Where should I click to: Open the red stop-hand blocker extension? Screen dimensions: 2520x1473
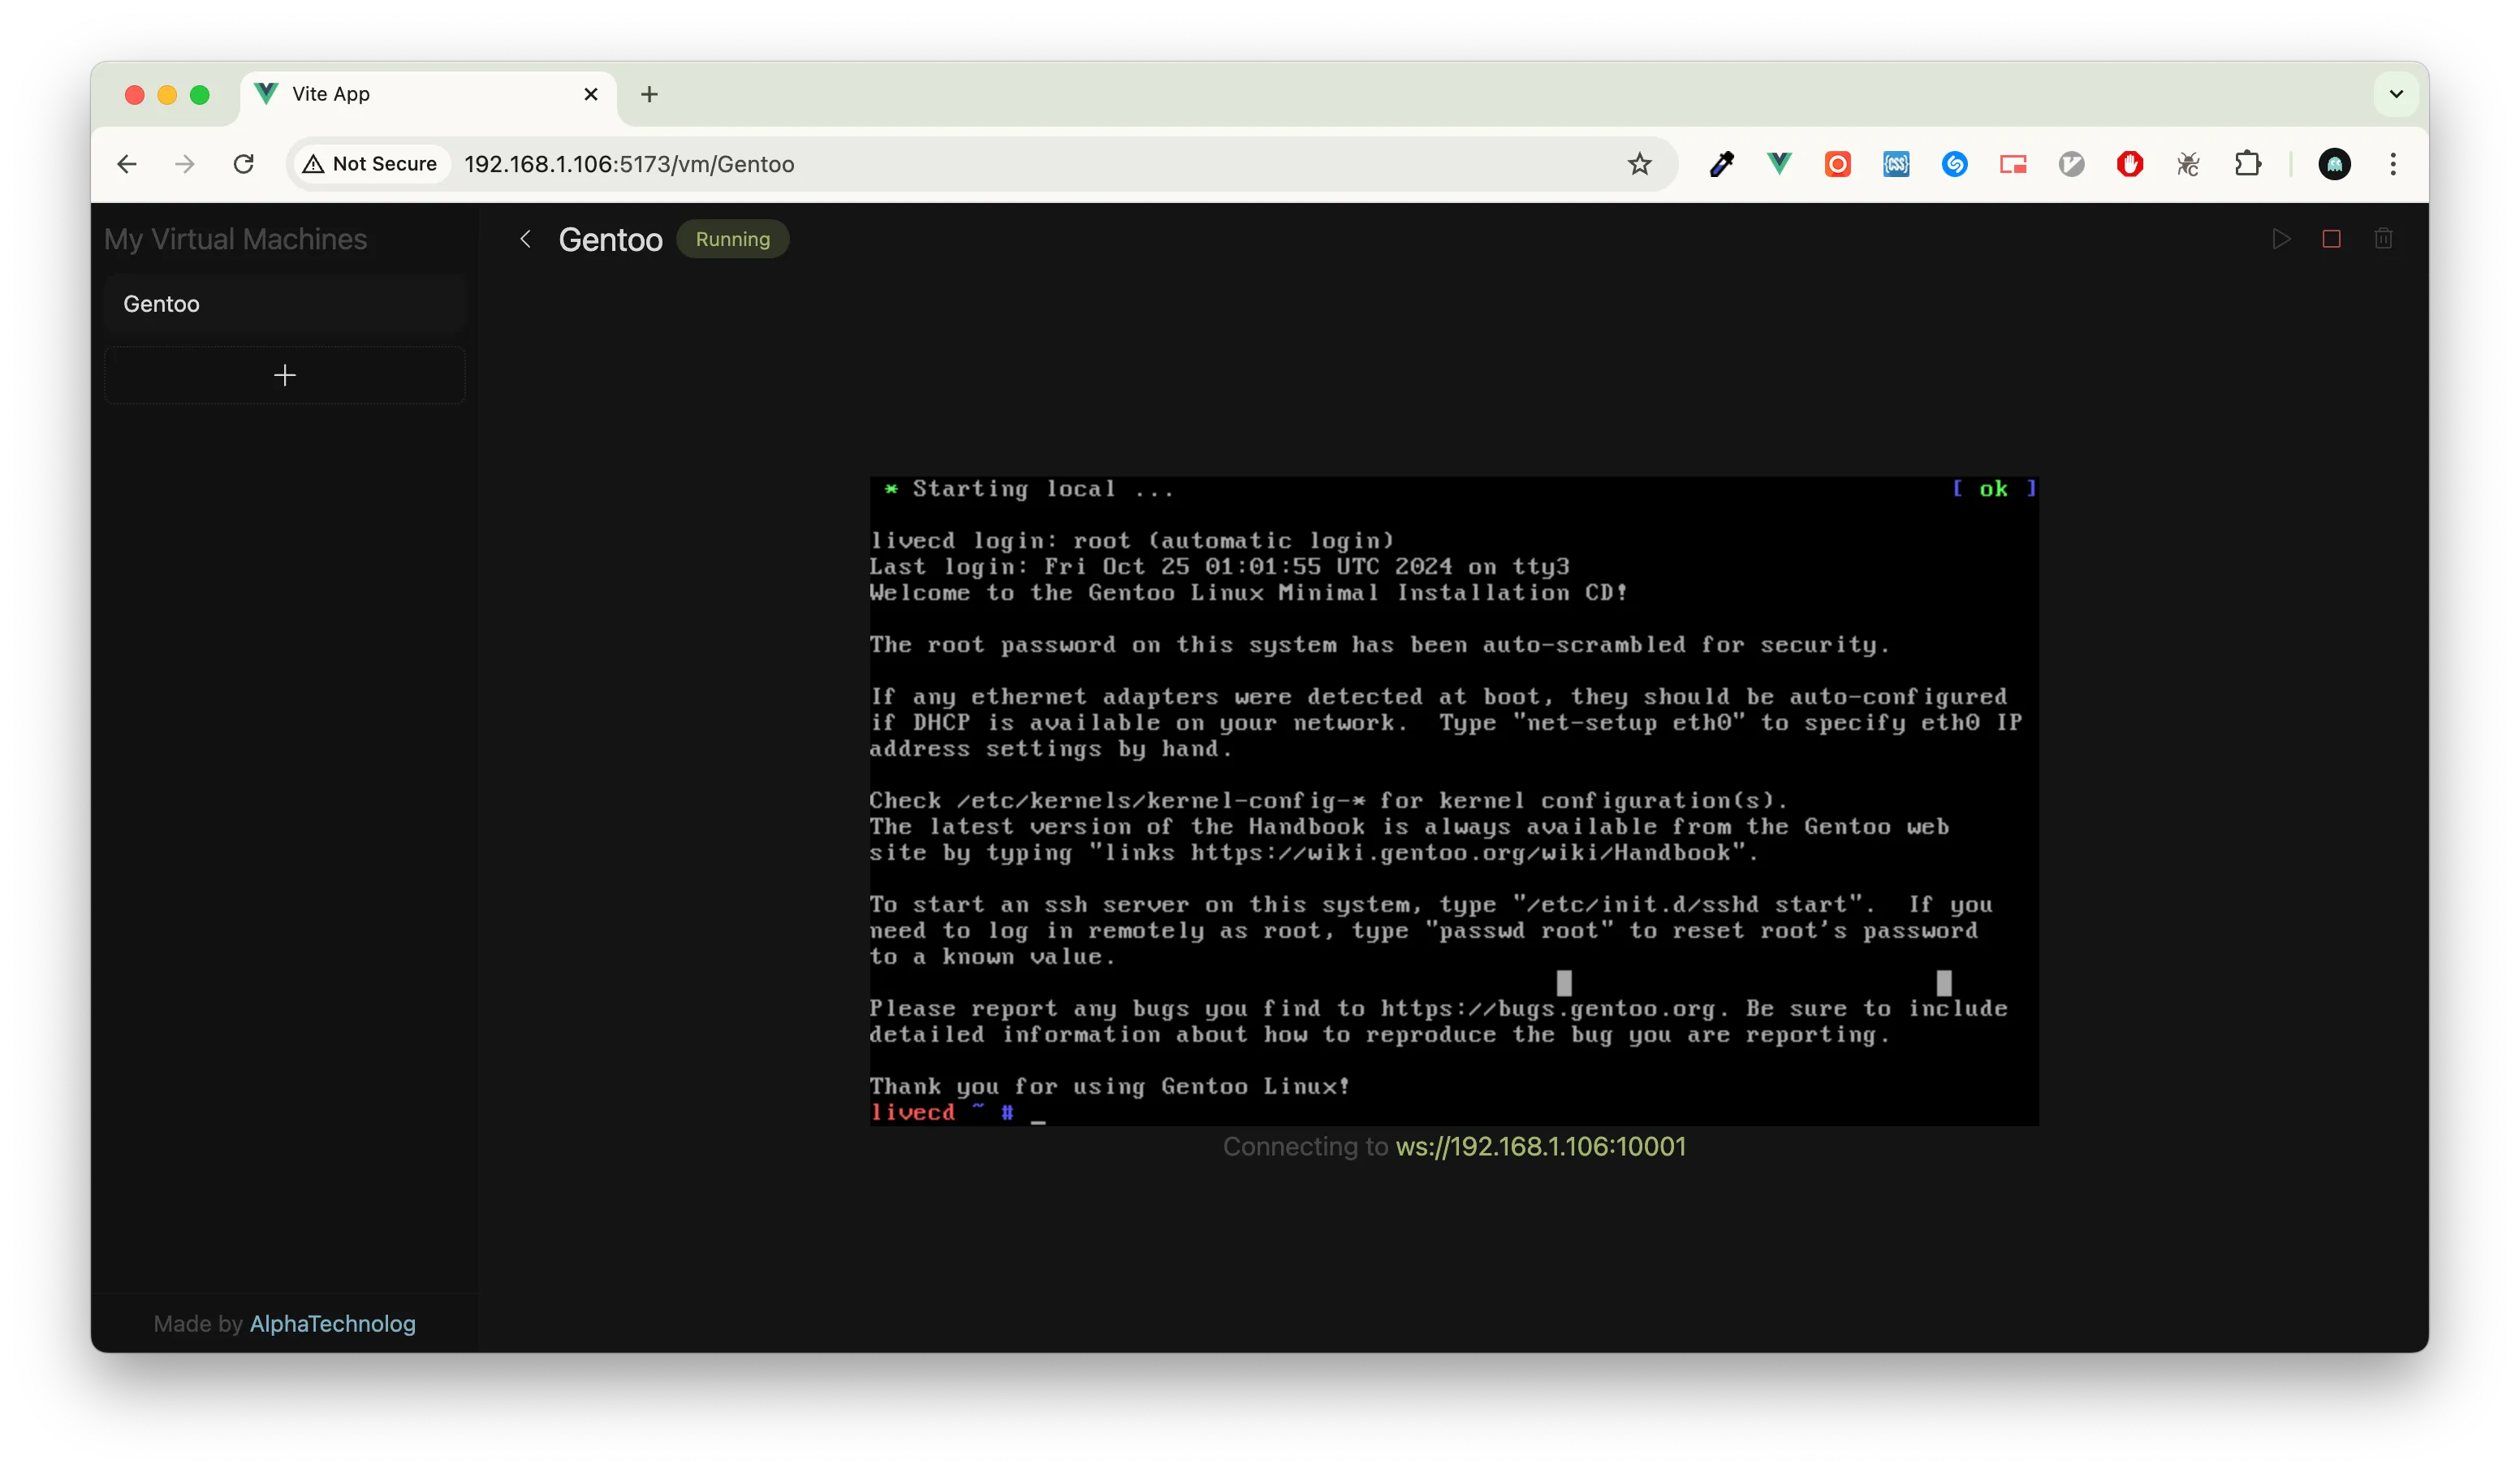2130,164
